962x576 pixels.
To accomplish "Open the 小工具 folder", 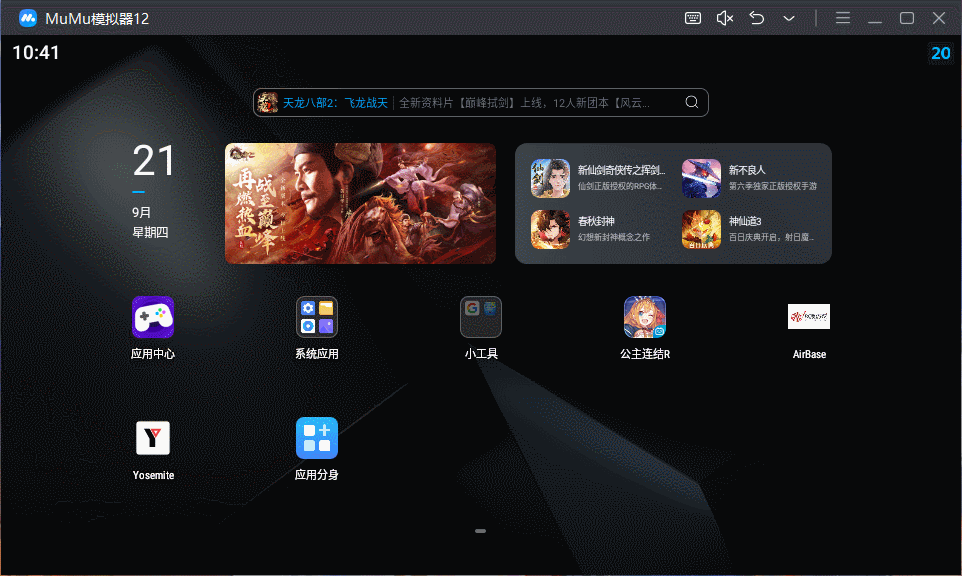I will pos(480,317).
